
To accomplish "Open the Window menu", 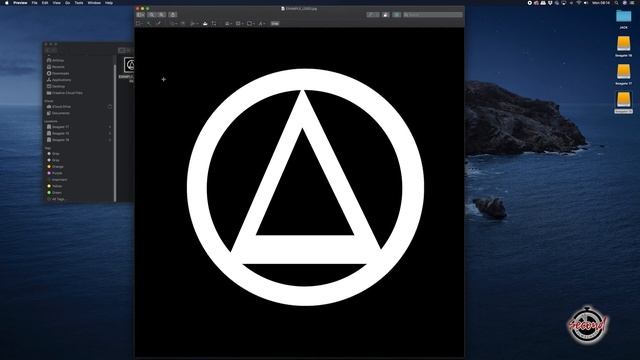I will (94, 3).
